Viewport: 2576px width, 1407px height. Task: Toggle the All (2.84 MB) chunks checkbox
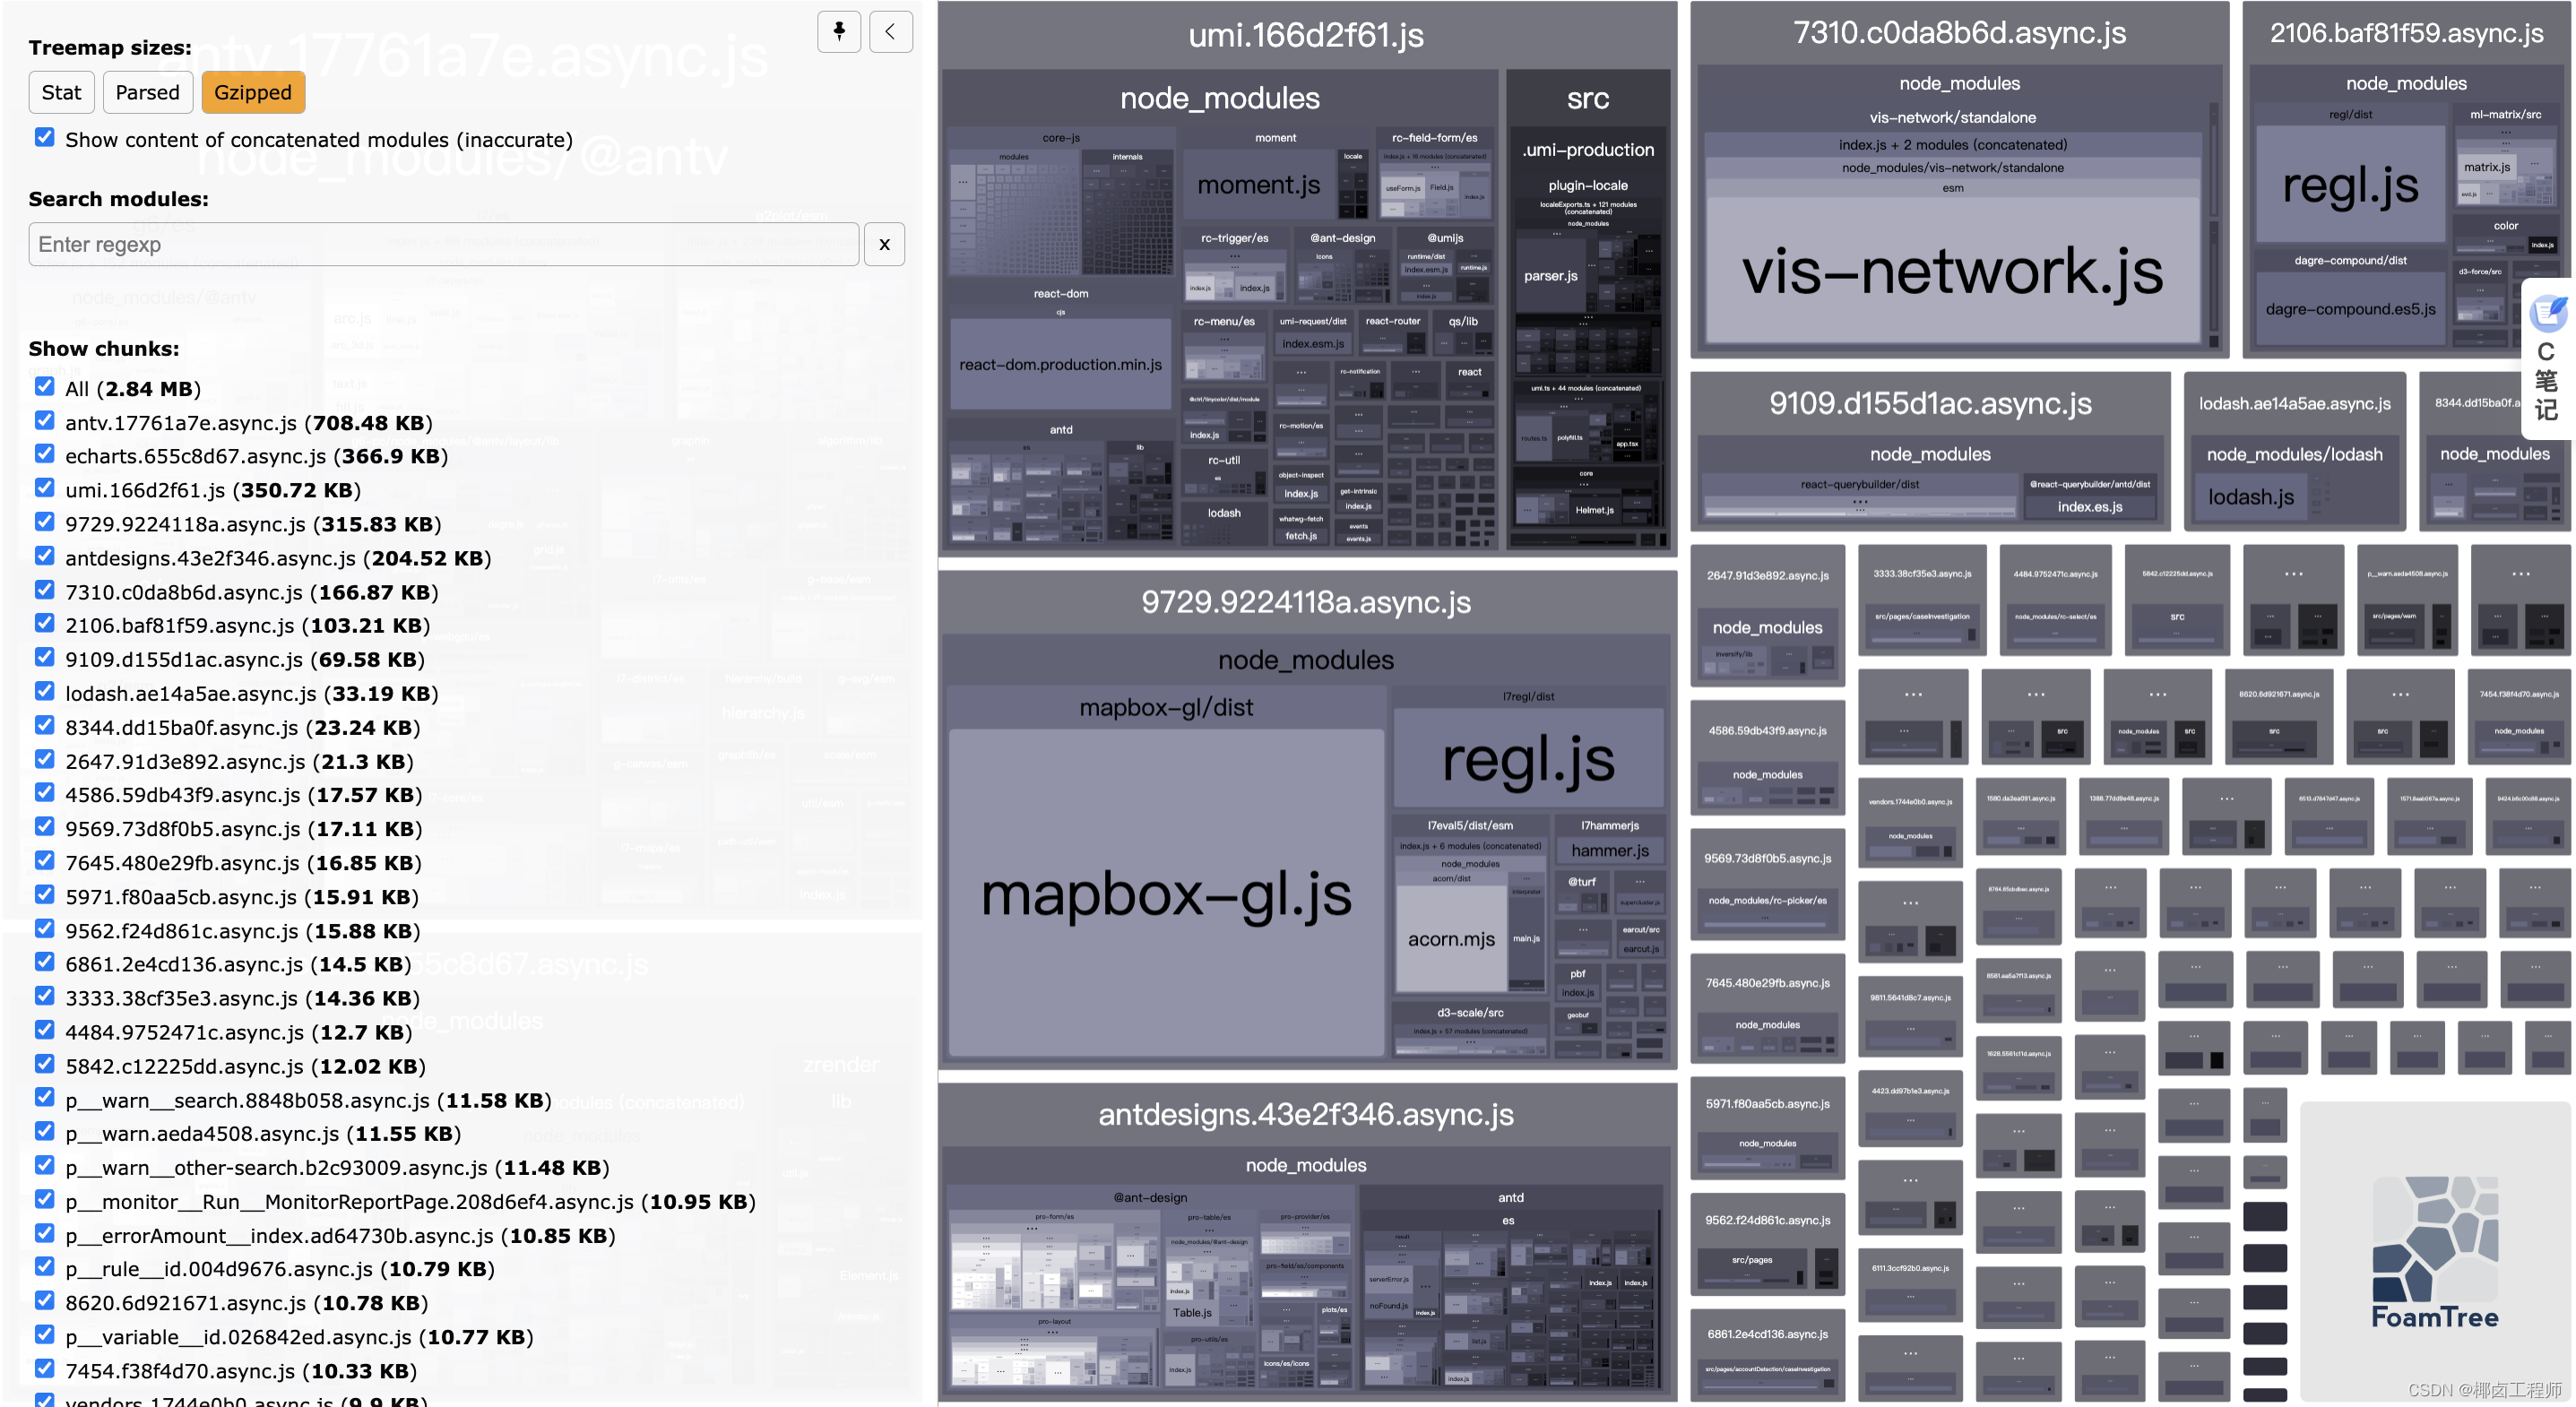click(44, 386)
